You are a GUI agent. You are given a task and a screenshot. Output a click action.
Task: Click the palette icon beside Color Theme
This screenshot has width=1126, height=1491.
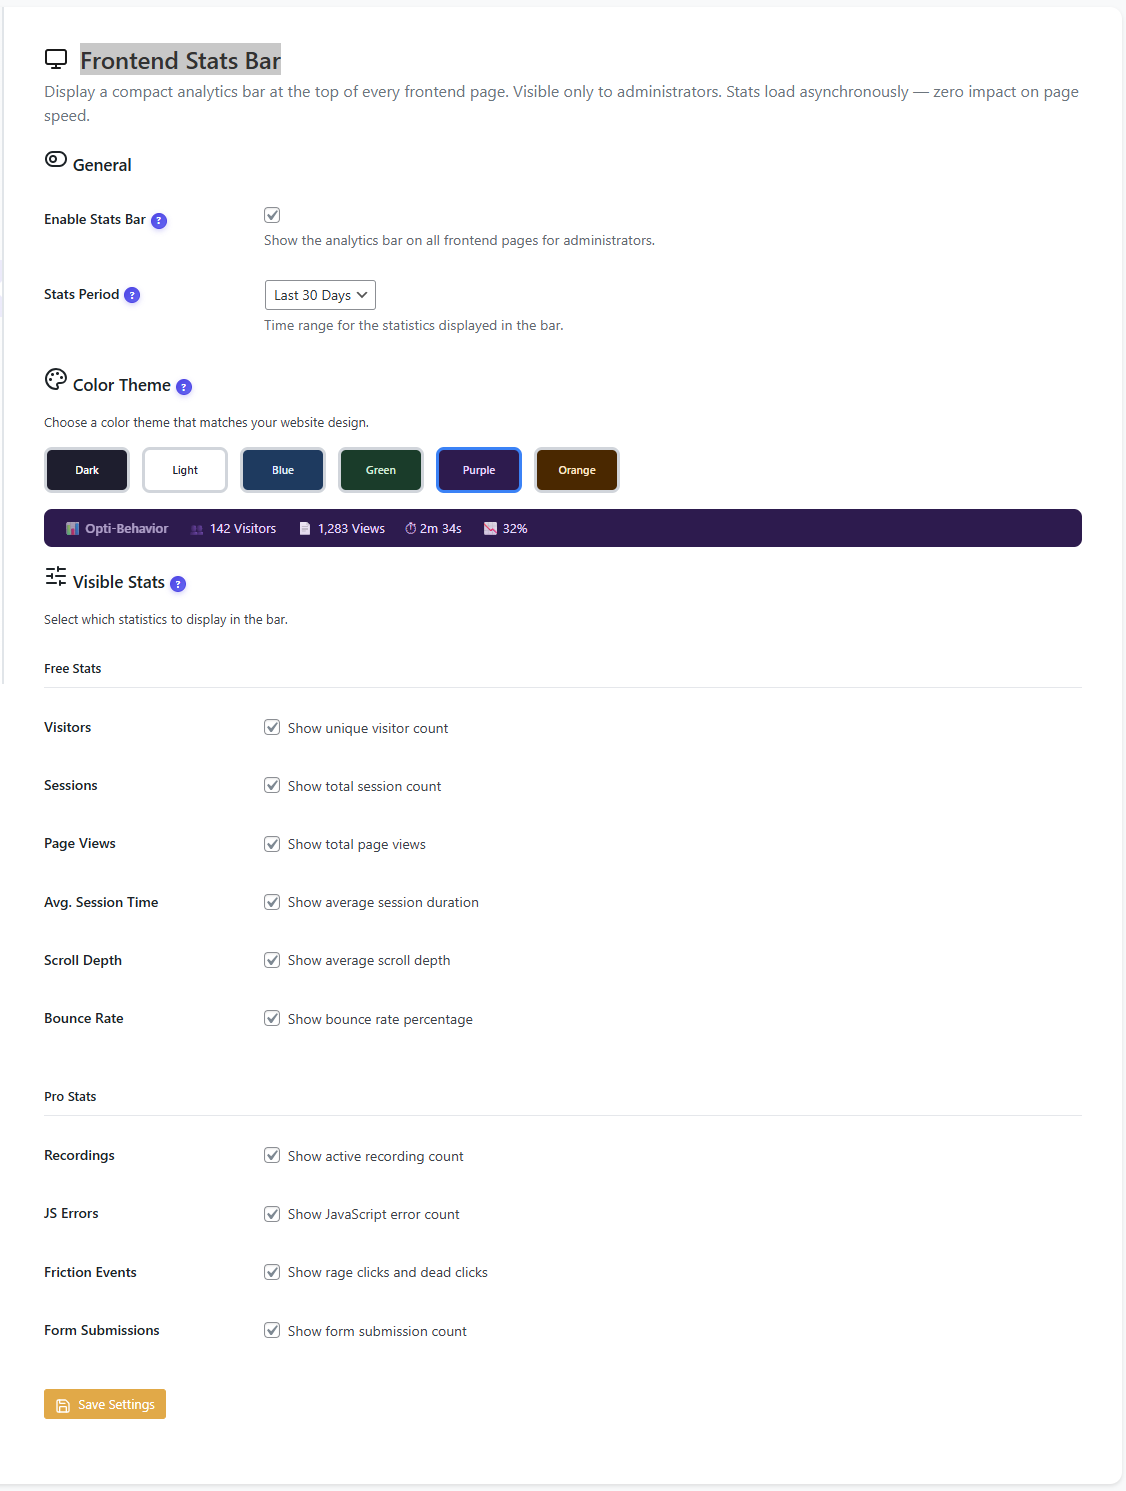(55, 380)
